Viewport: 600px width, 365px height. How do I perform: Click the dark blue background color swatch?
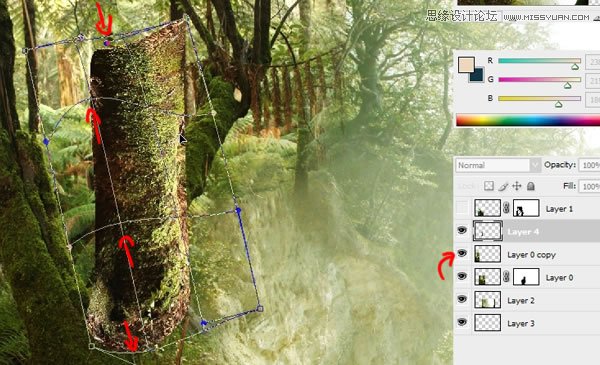(x=478, y=76)
